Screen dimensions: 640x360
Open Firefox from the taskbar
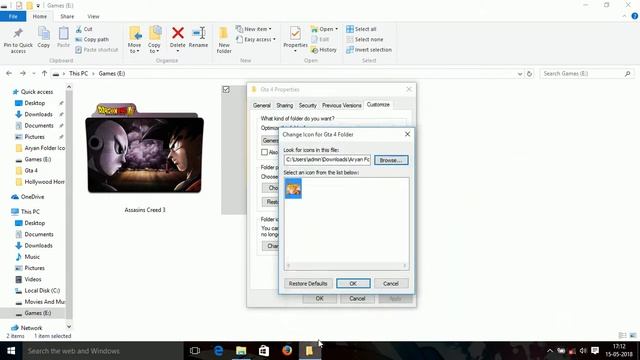287,351
